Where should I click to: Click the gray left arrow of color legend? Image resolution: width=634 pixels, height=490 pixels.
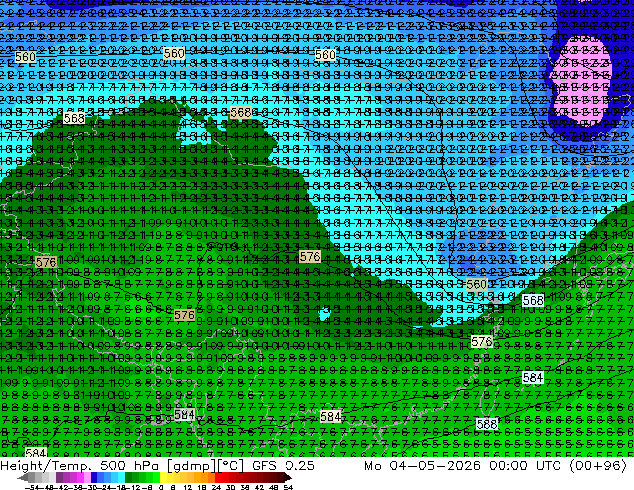(x=23, y=477)
